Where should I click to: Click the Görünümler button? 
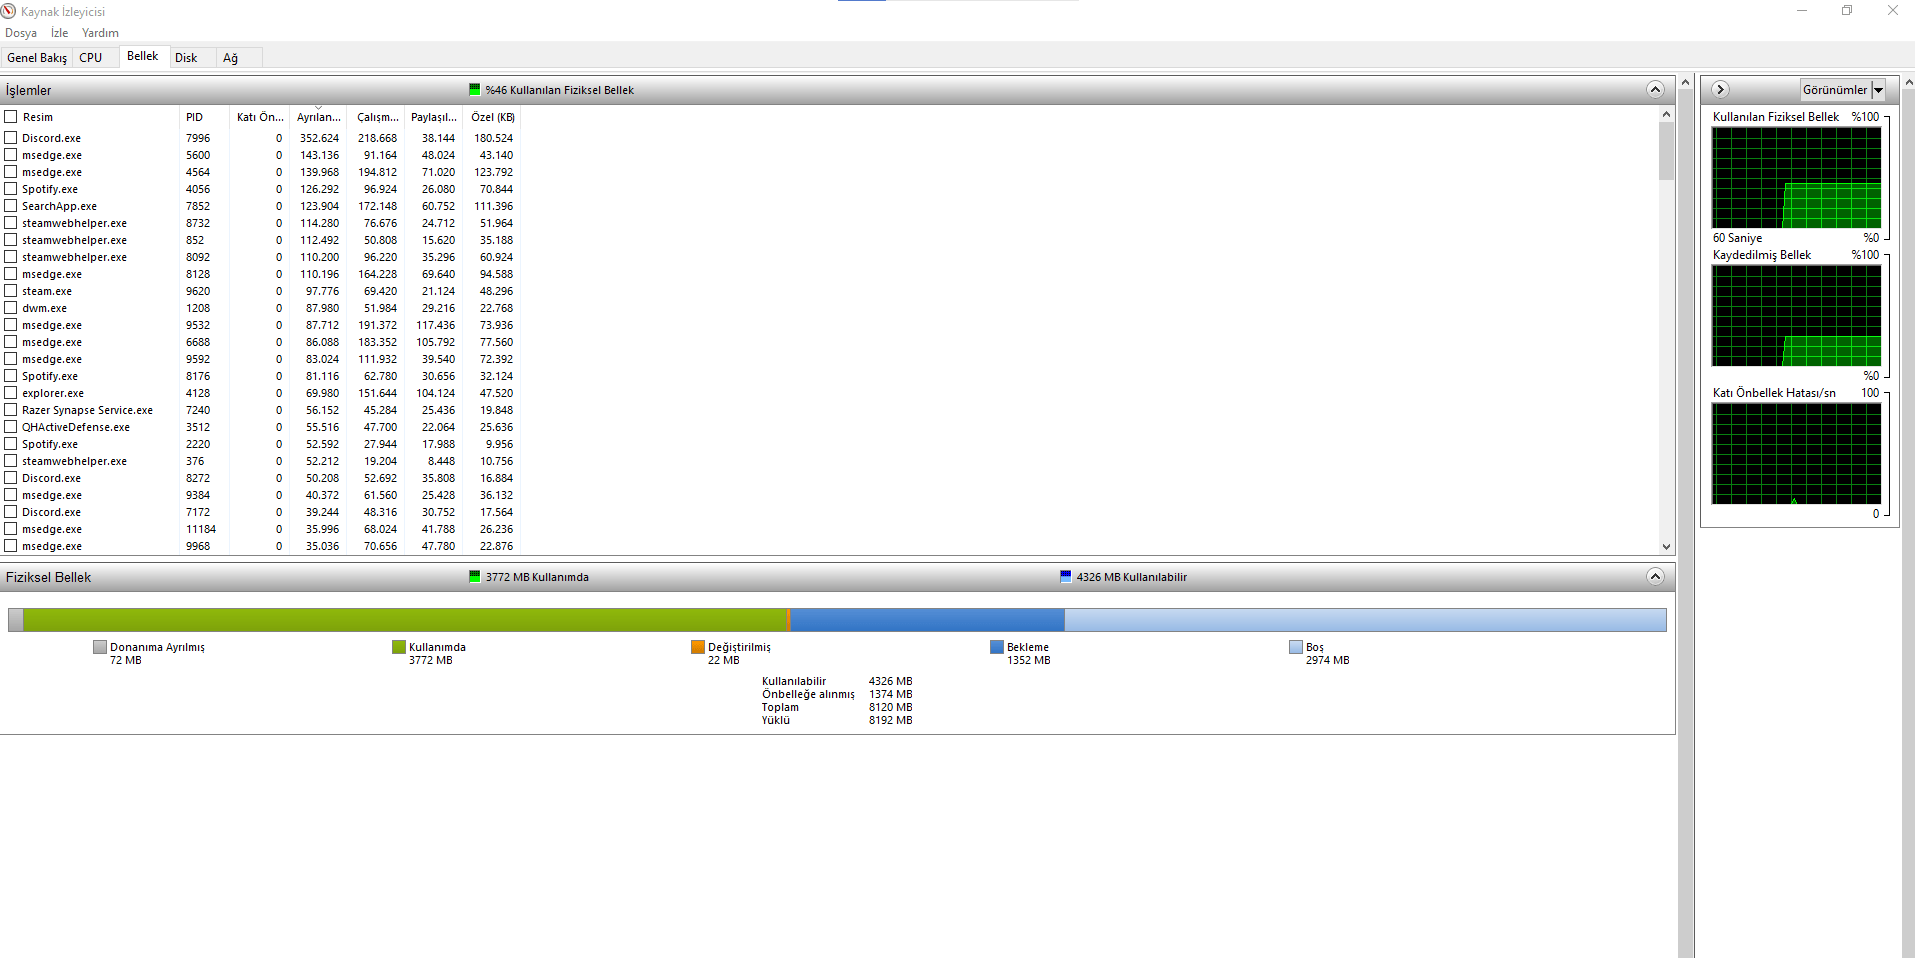pos(1835,90)
